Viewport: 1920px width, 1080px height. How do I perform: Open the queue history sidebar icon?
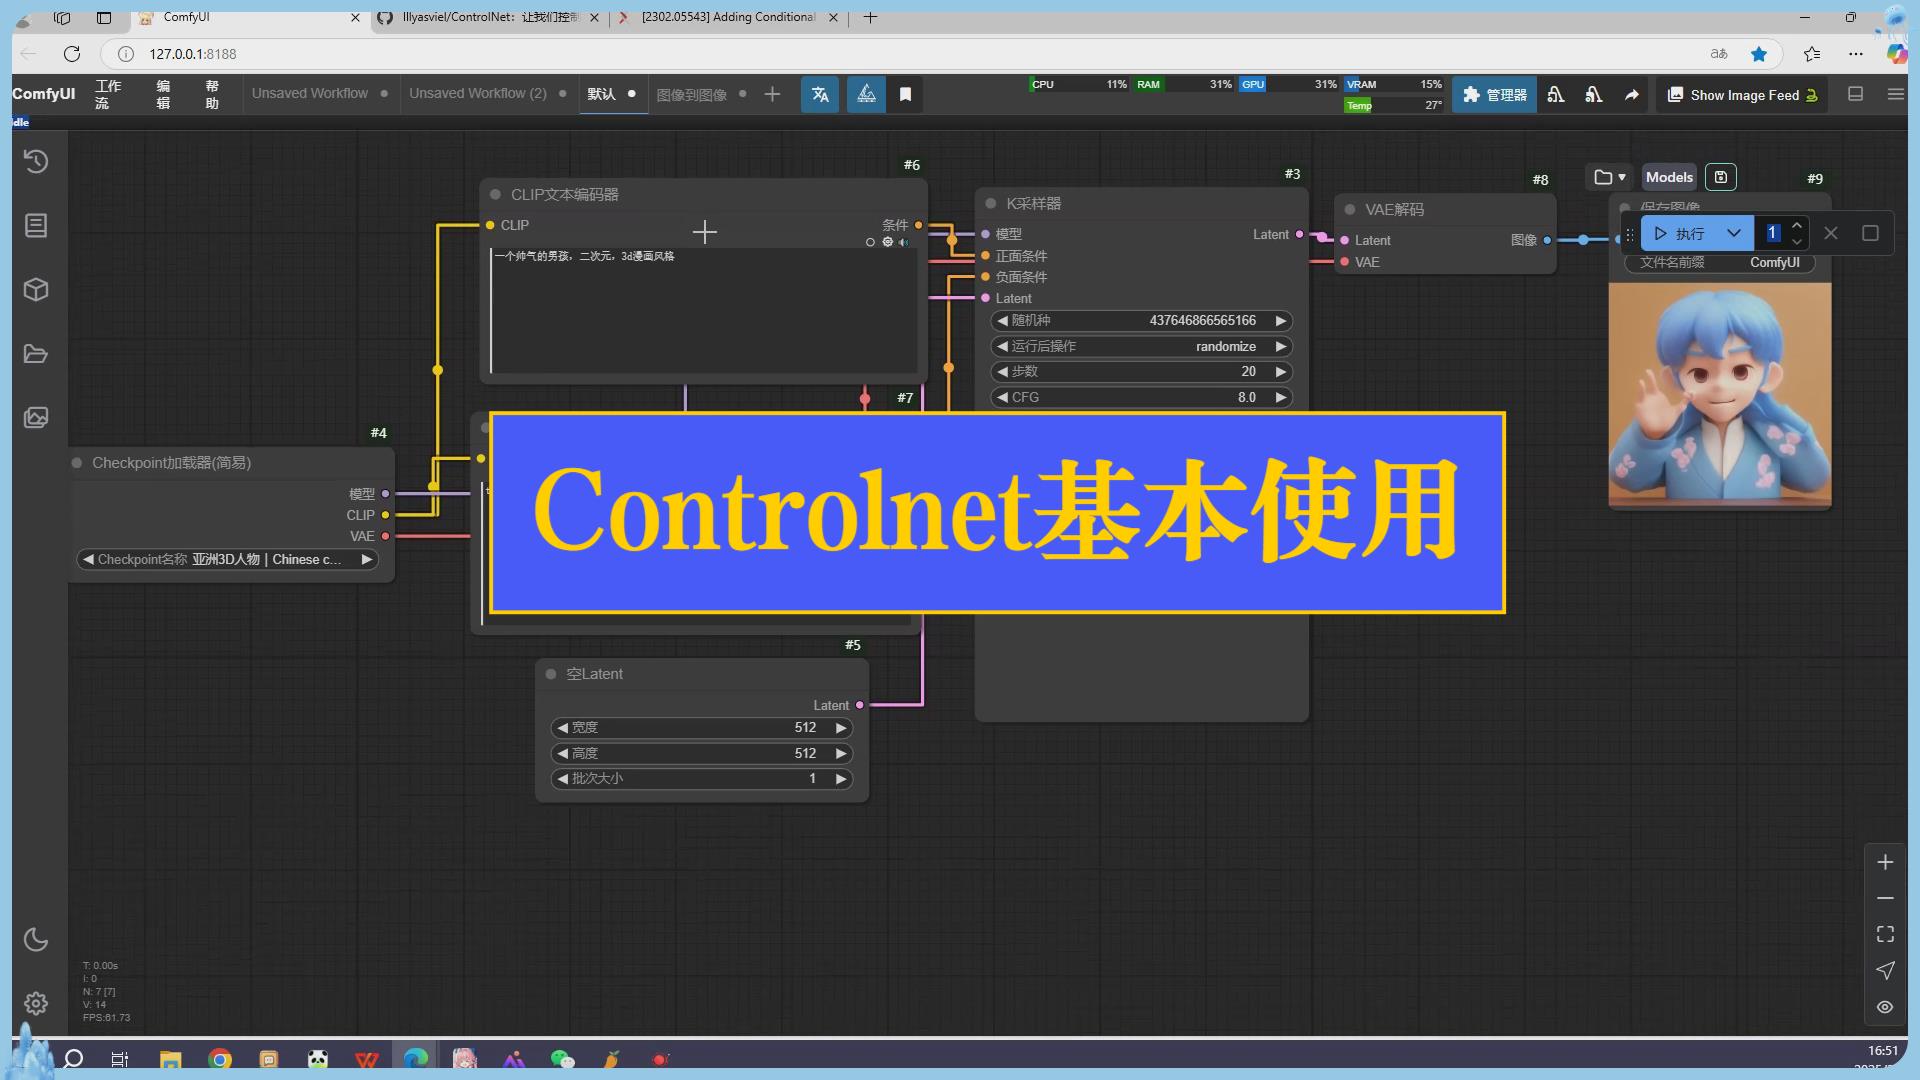(x=36, y=162)
